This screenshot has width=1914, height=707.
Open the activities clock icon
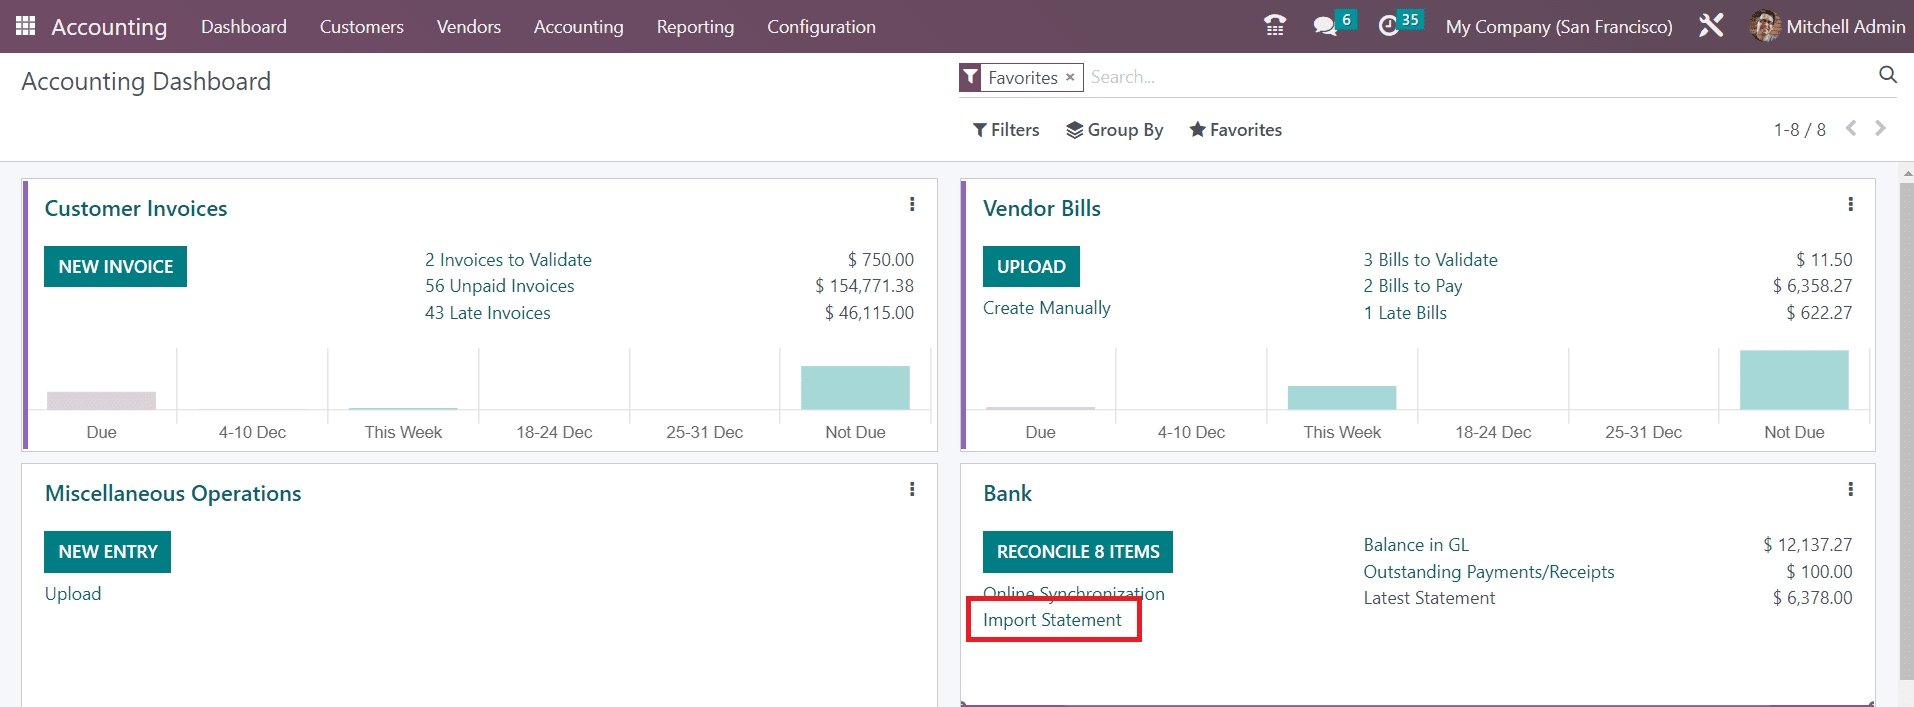coord(1389,26)
